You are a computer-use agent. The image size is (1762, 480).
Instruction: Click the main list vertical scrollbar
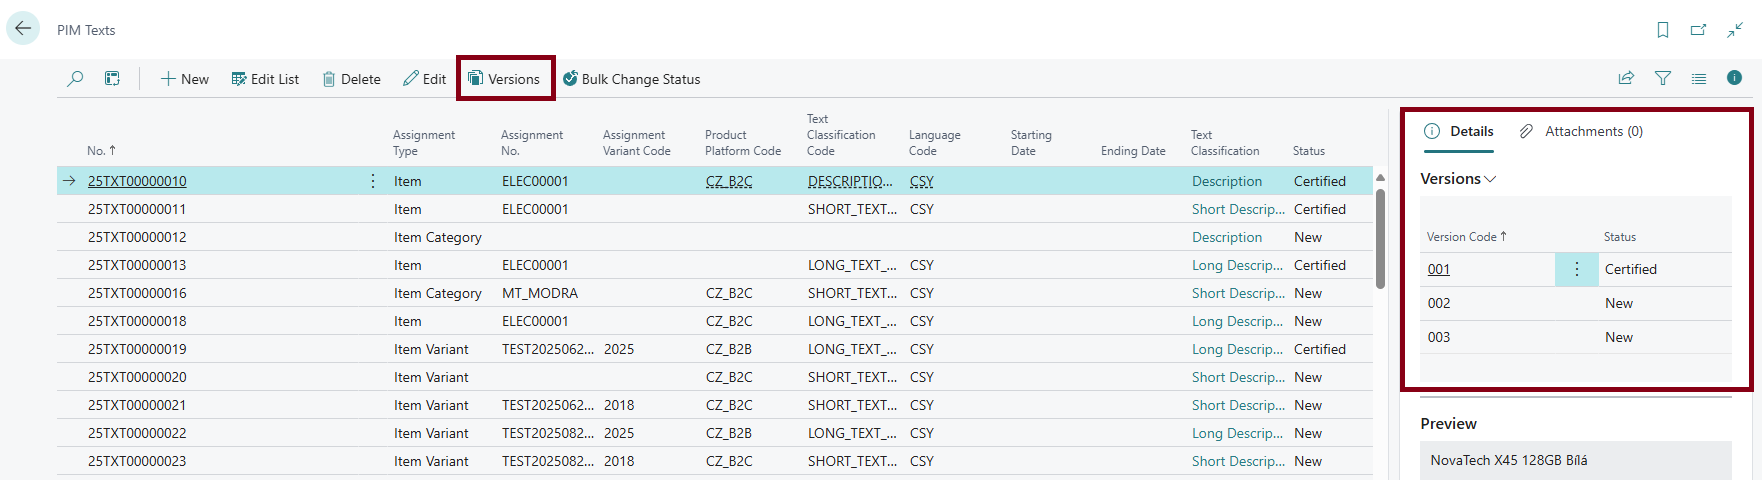(x=1380, y=238)
